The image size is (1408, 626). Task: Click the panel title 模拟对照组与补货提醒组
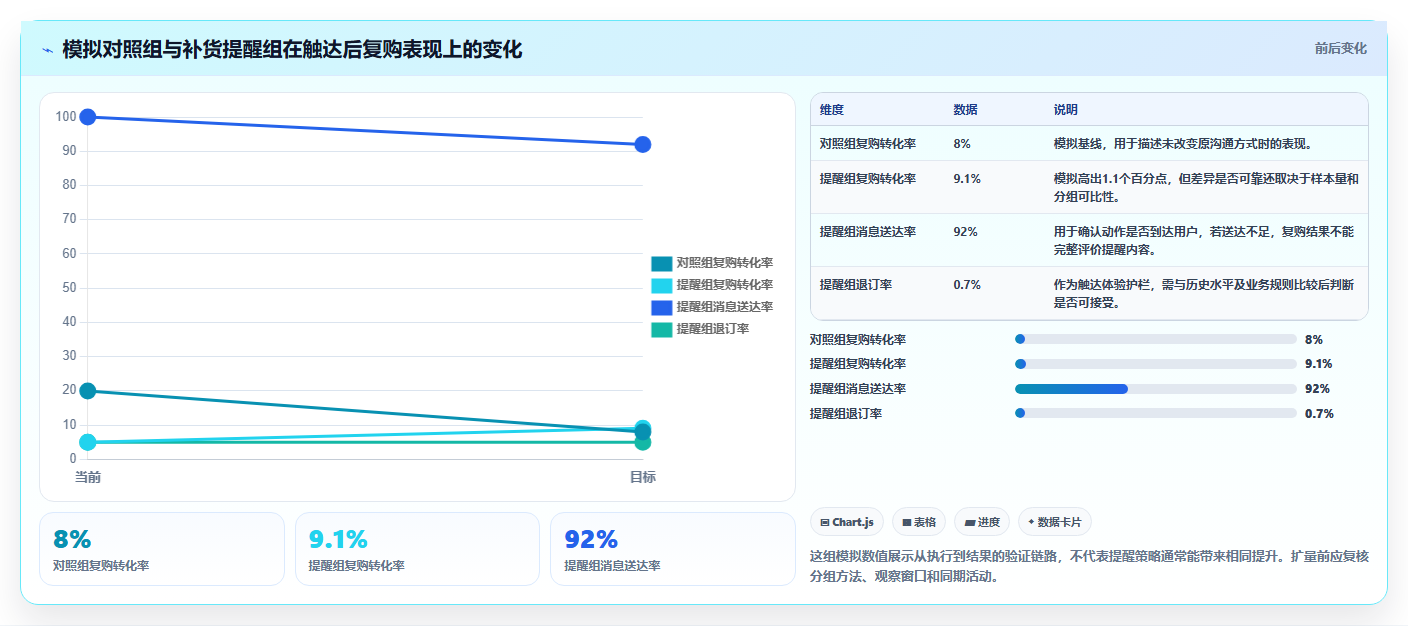(x=292, y=50)
